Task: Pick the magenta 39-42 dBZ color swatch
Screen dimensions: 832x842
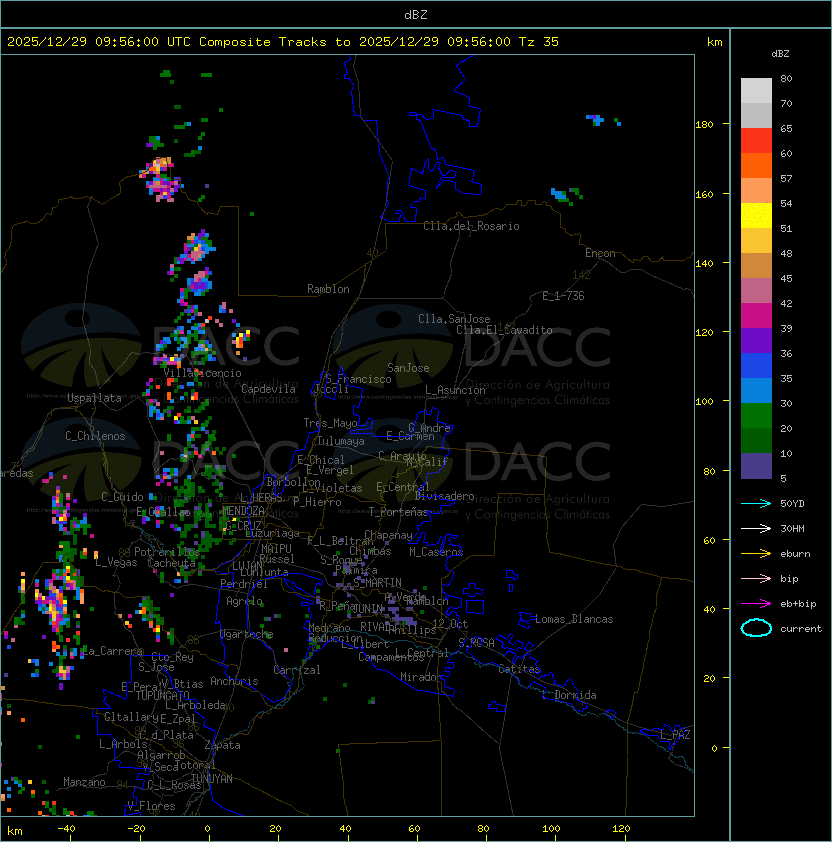Action: 756,316
